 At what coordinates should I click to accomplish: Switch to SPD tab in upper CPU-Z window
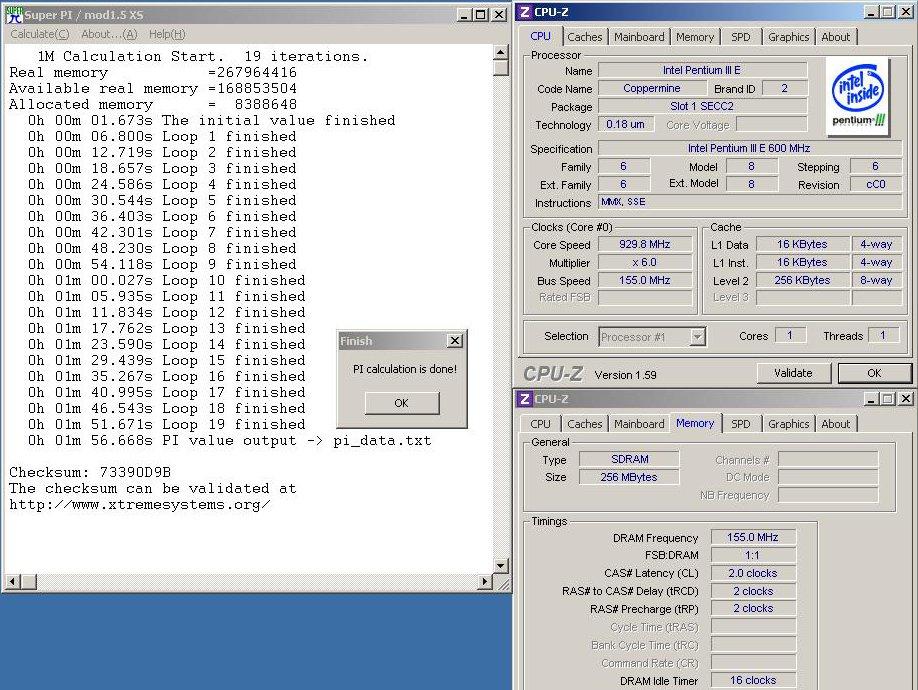pyautogui.click(x=741, y=37)
